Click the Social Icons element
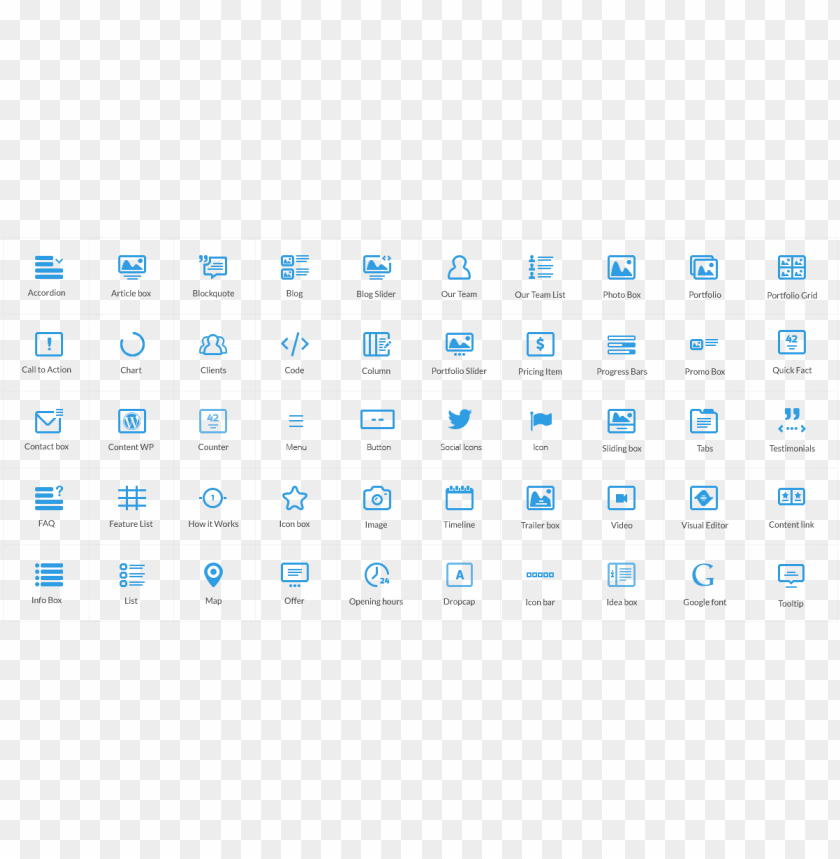The width and height of the screenshot is (840, 859). [x=459, y=419]
